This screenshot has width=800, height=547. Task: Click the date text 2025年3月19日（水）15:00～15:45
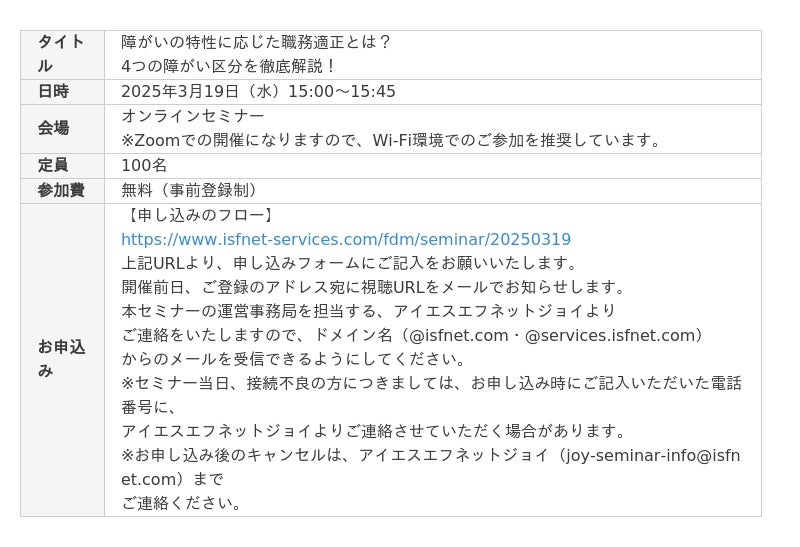click(258, 91)
